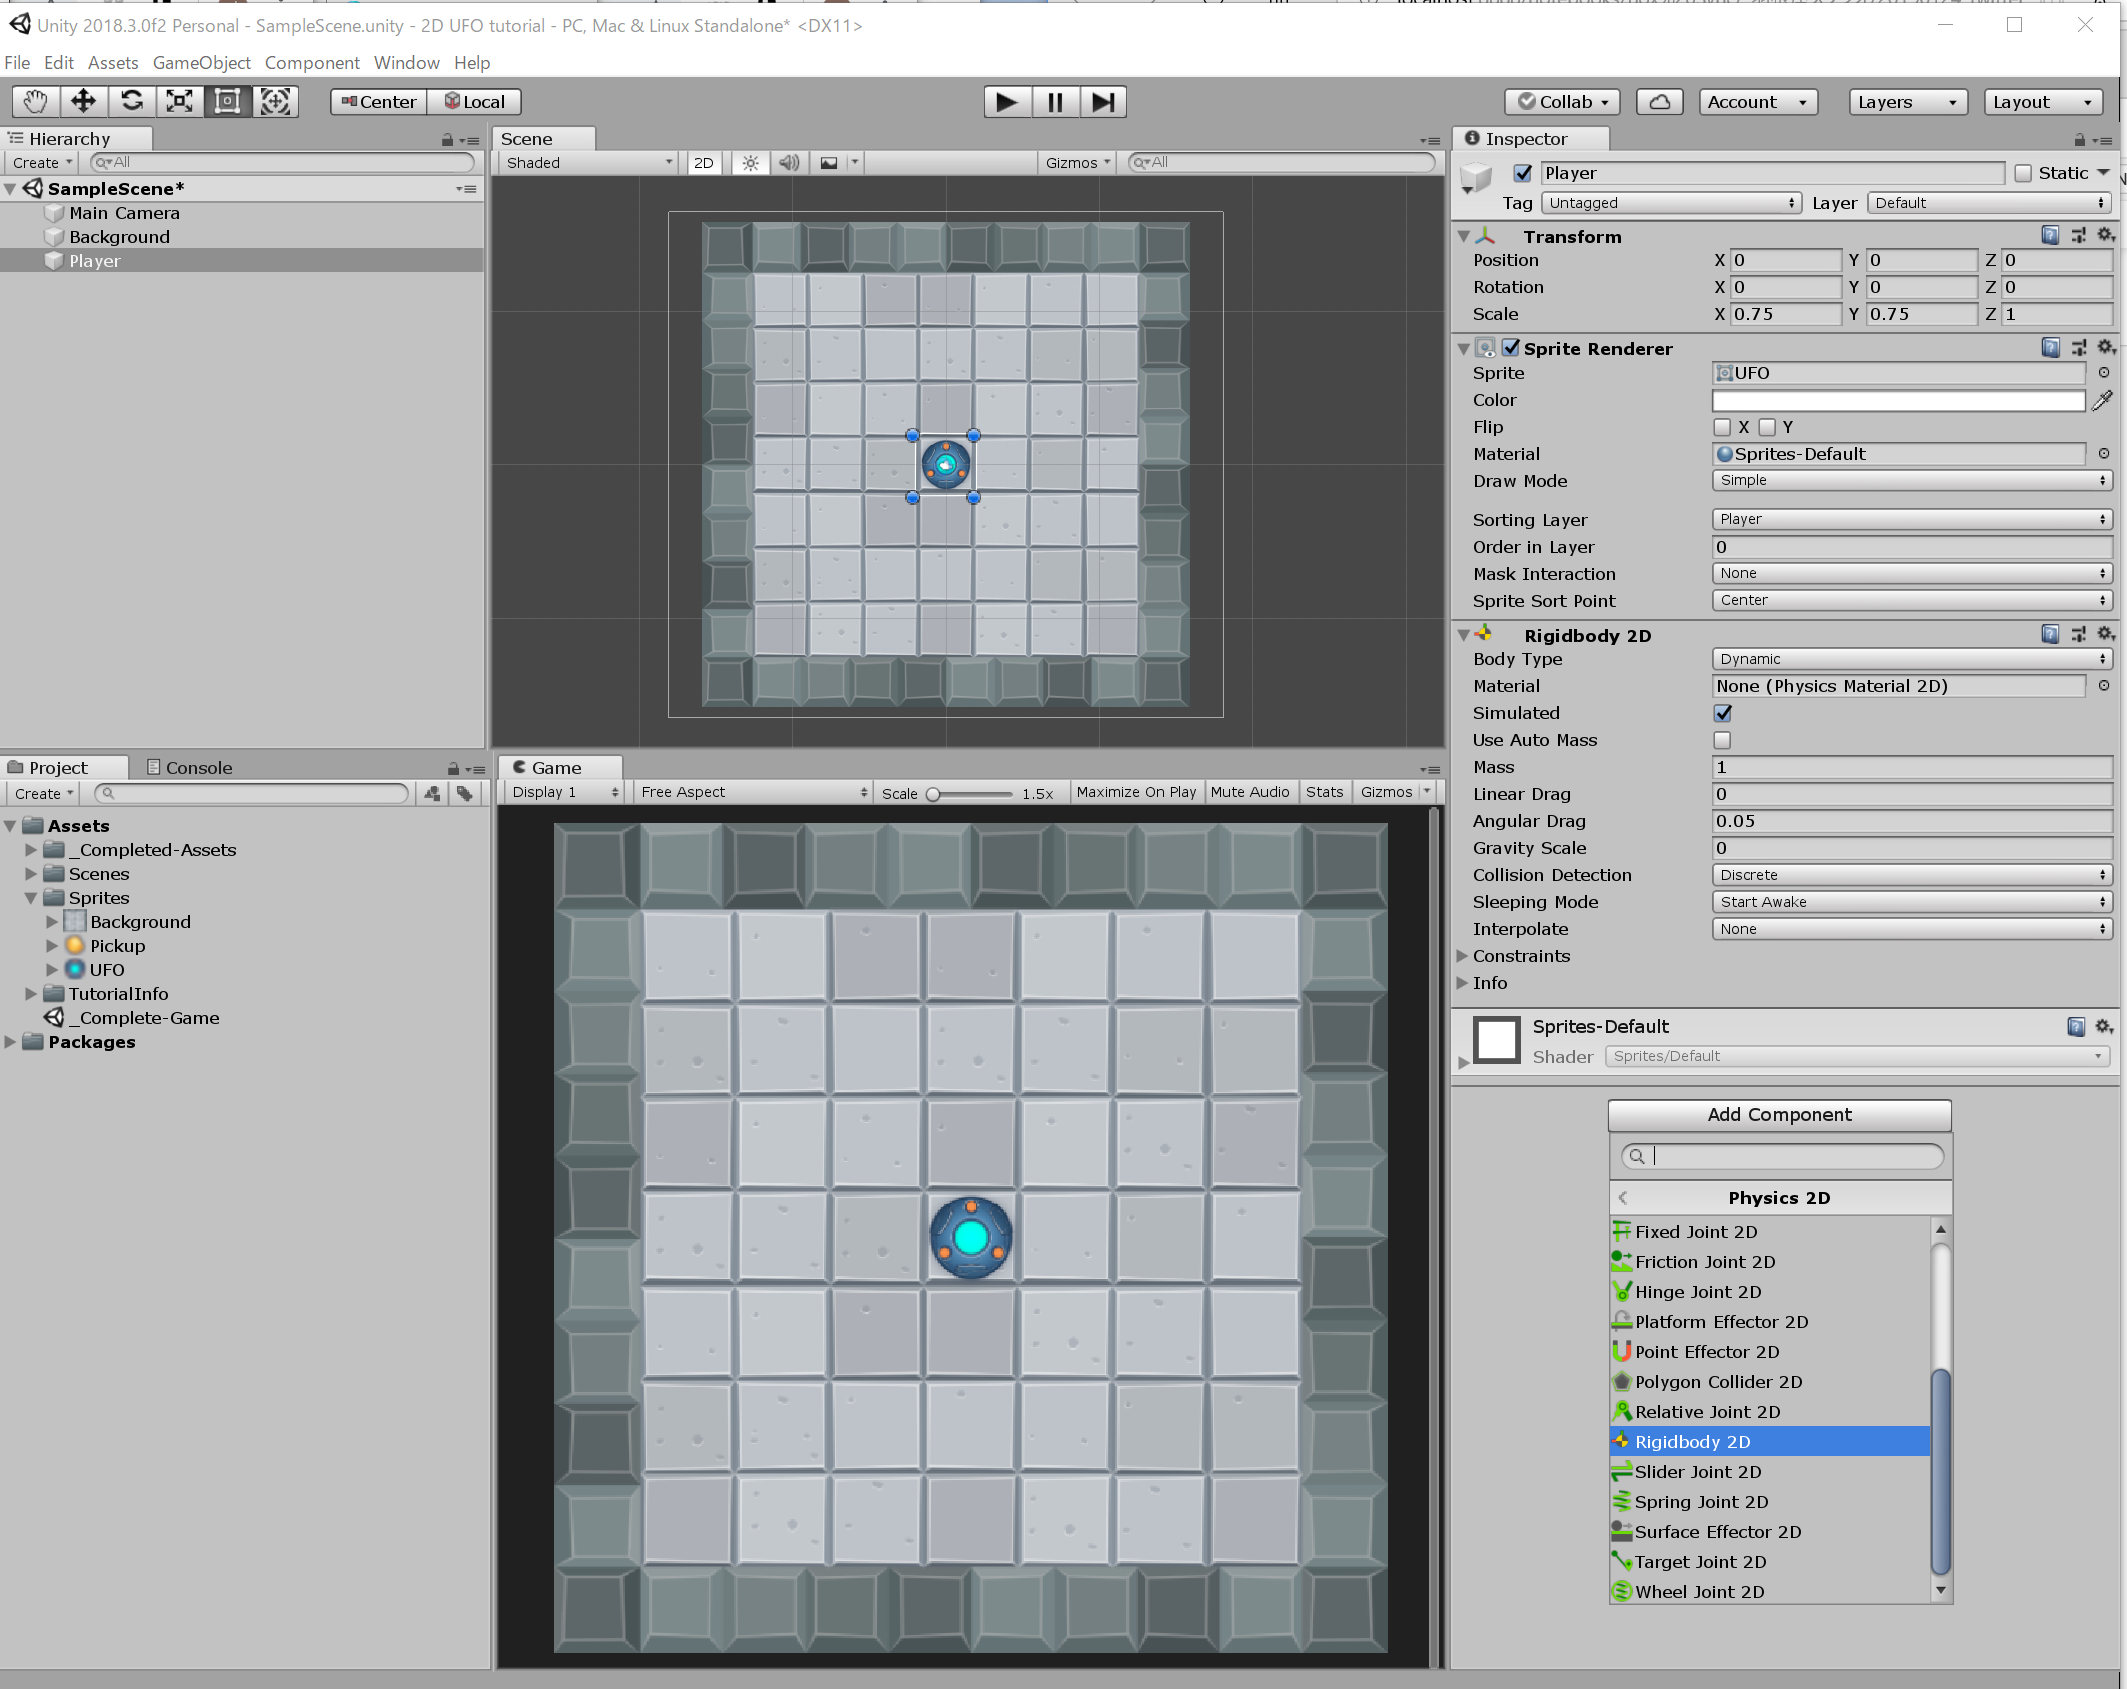Check the Flip X checkbox
The width and height of the screenshot is (2127, 1689).
[1722, 427]
